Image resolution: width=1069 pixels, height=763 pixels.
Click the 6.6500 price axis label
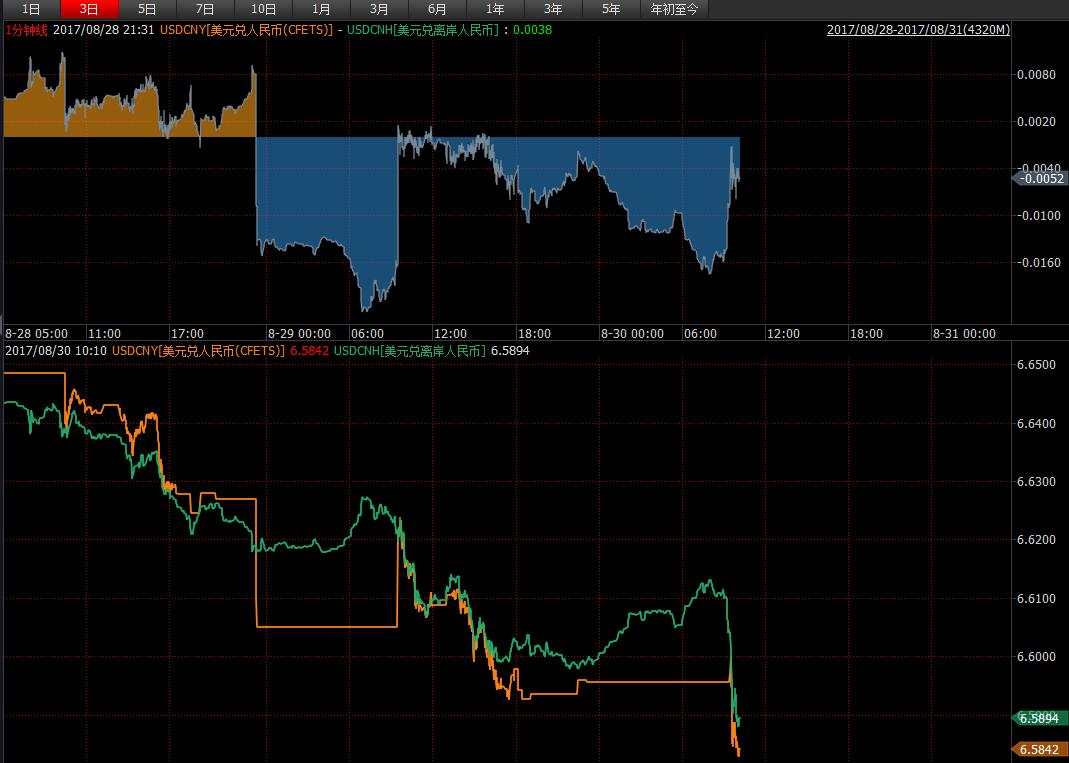[1036, 365]
